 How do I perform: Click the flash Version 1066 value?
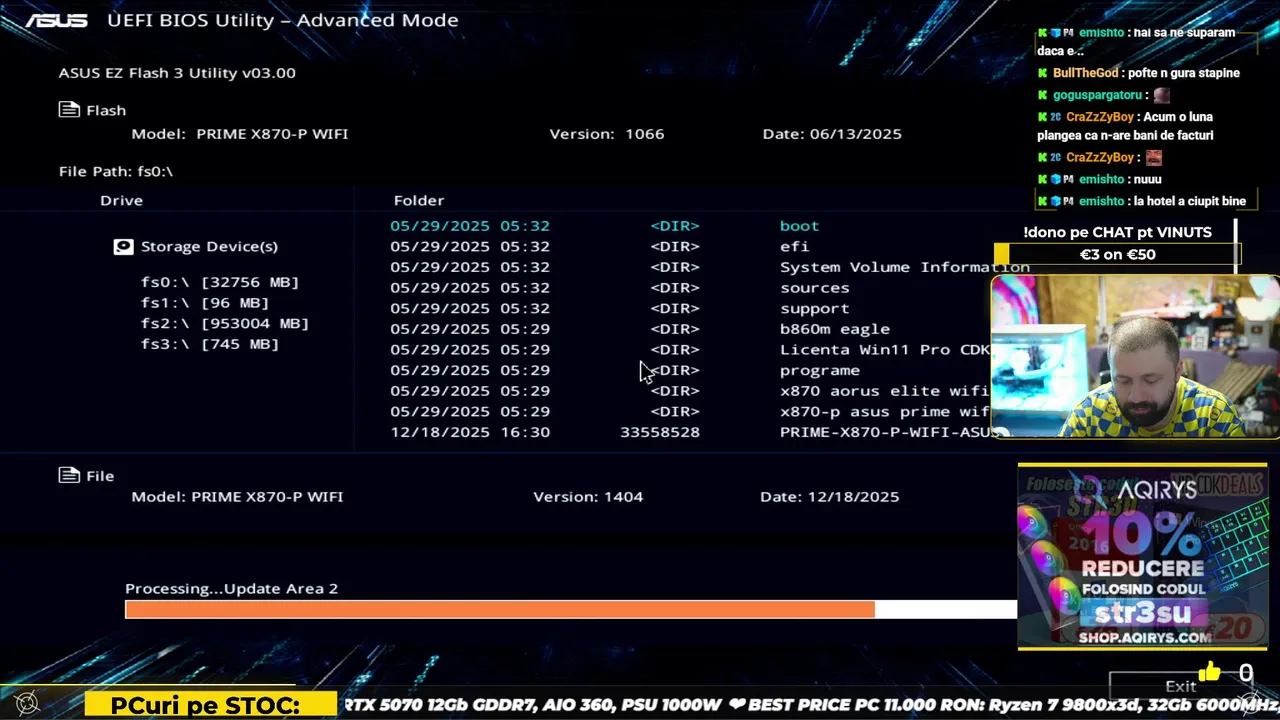click(644, 133)
